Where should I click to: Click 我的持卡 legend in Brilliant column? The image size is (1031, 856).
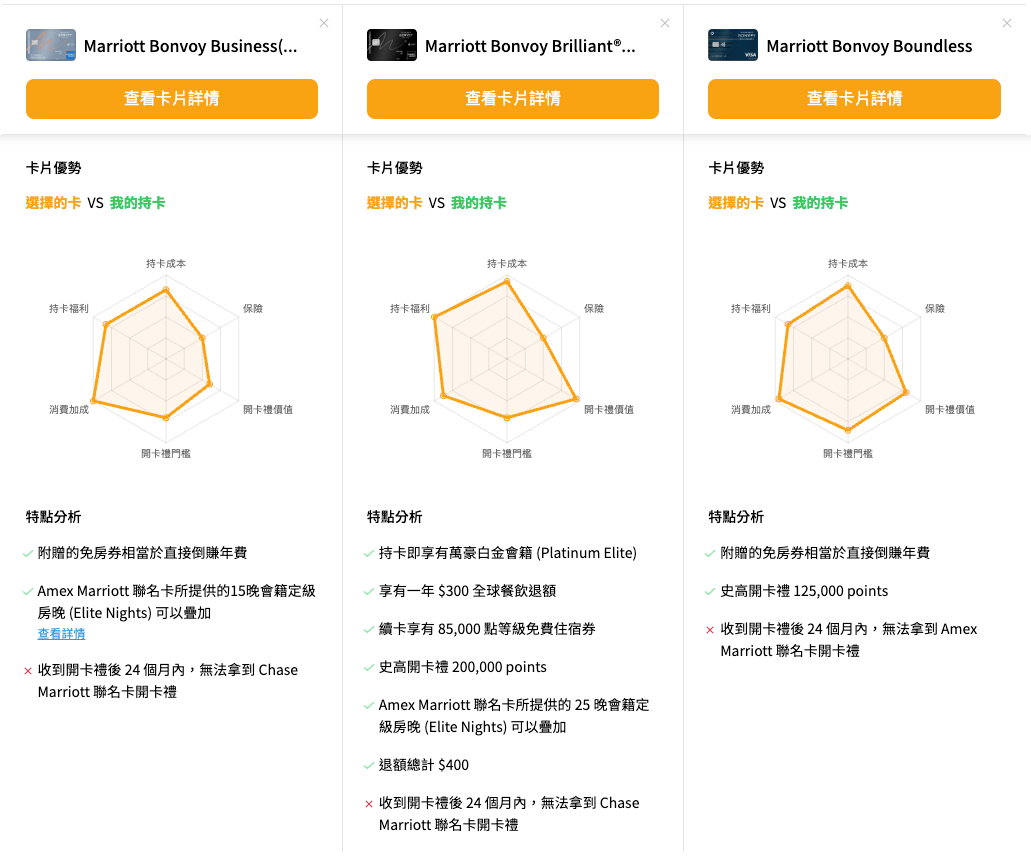coord(479,203)
